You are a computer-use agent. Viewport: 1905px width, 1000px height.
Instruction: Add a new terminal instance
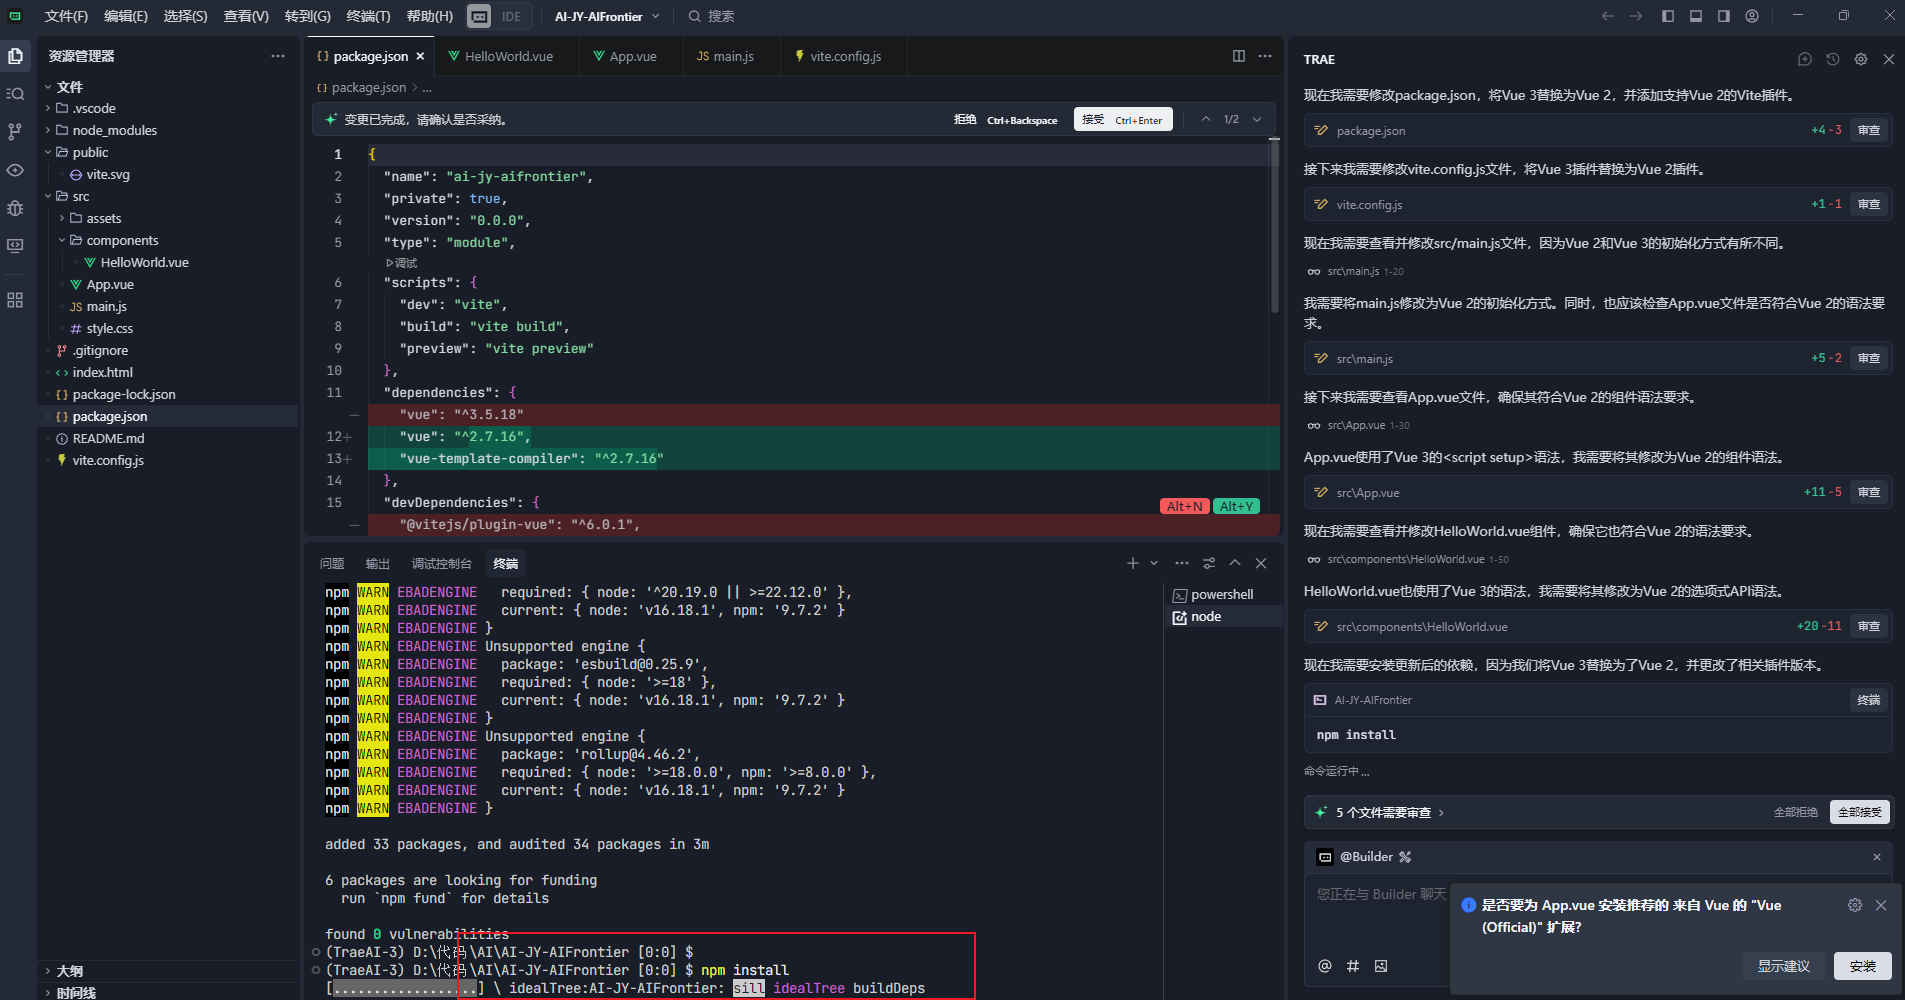[x=1135, y=562]
